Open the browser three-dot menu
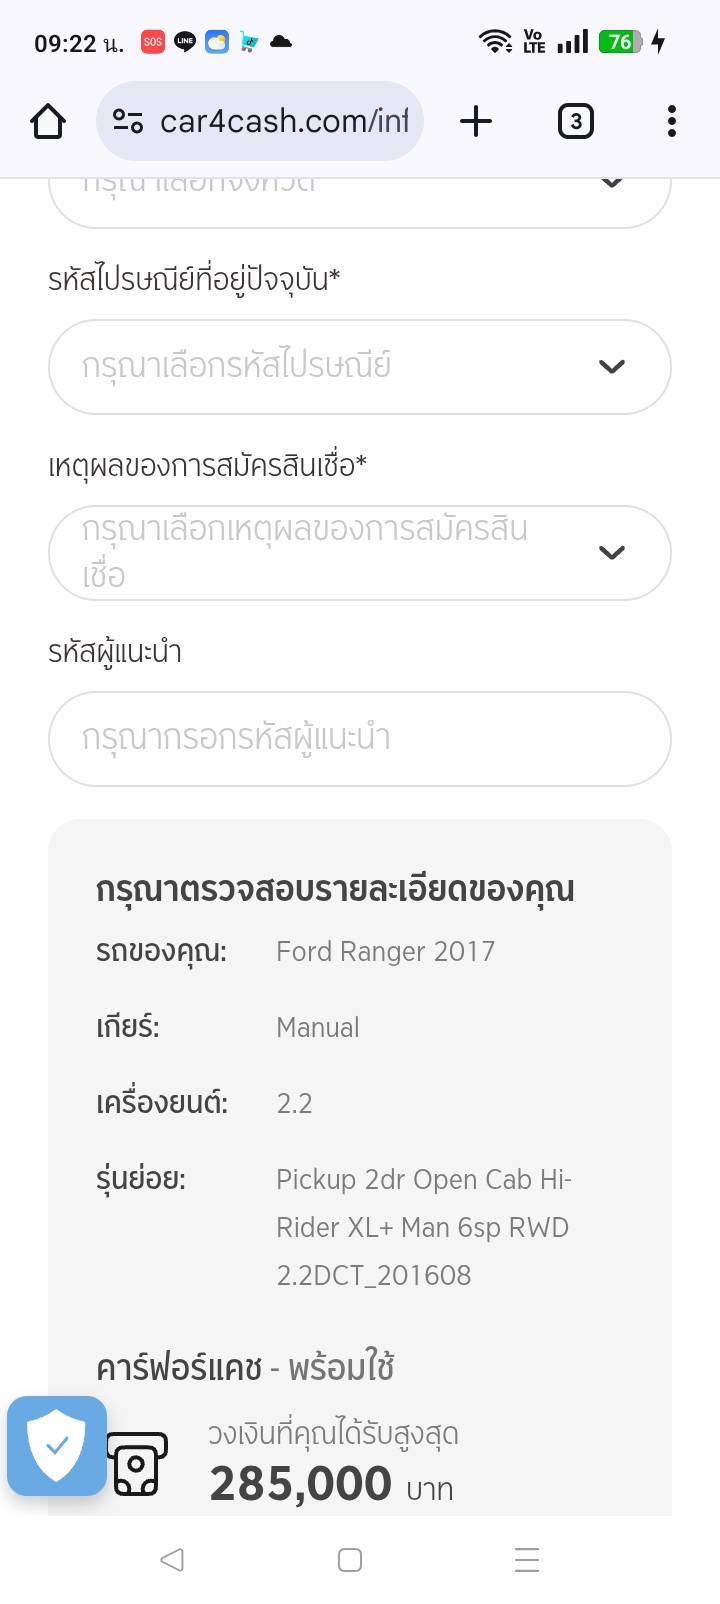720x1604 pixels. pyautogui.click(x=671, y=122)
